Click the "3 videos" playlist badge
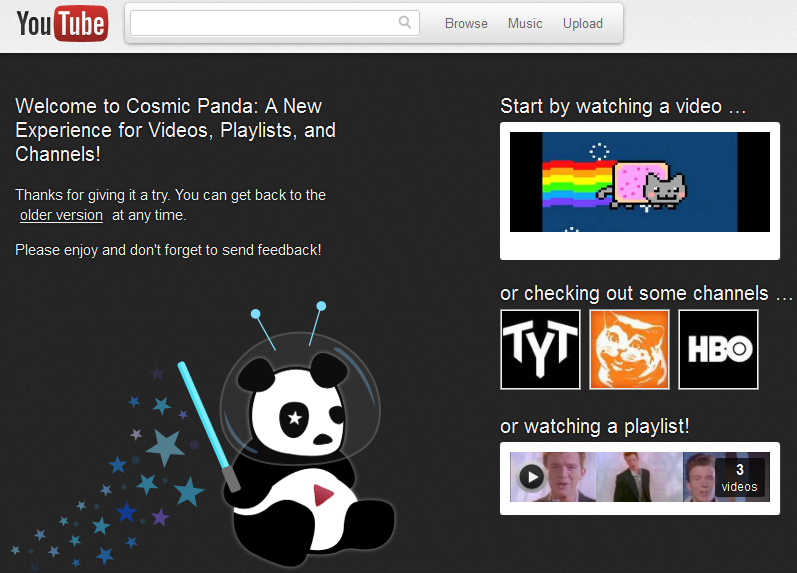This screenshot has height=573, width=797. [740, 477]
